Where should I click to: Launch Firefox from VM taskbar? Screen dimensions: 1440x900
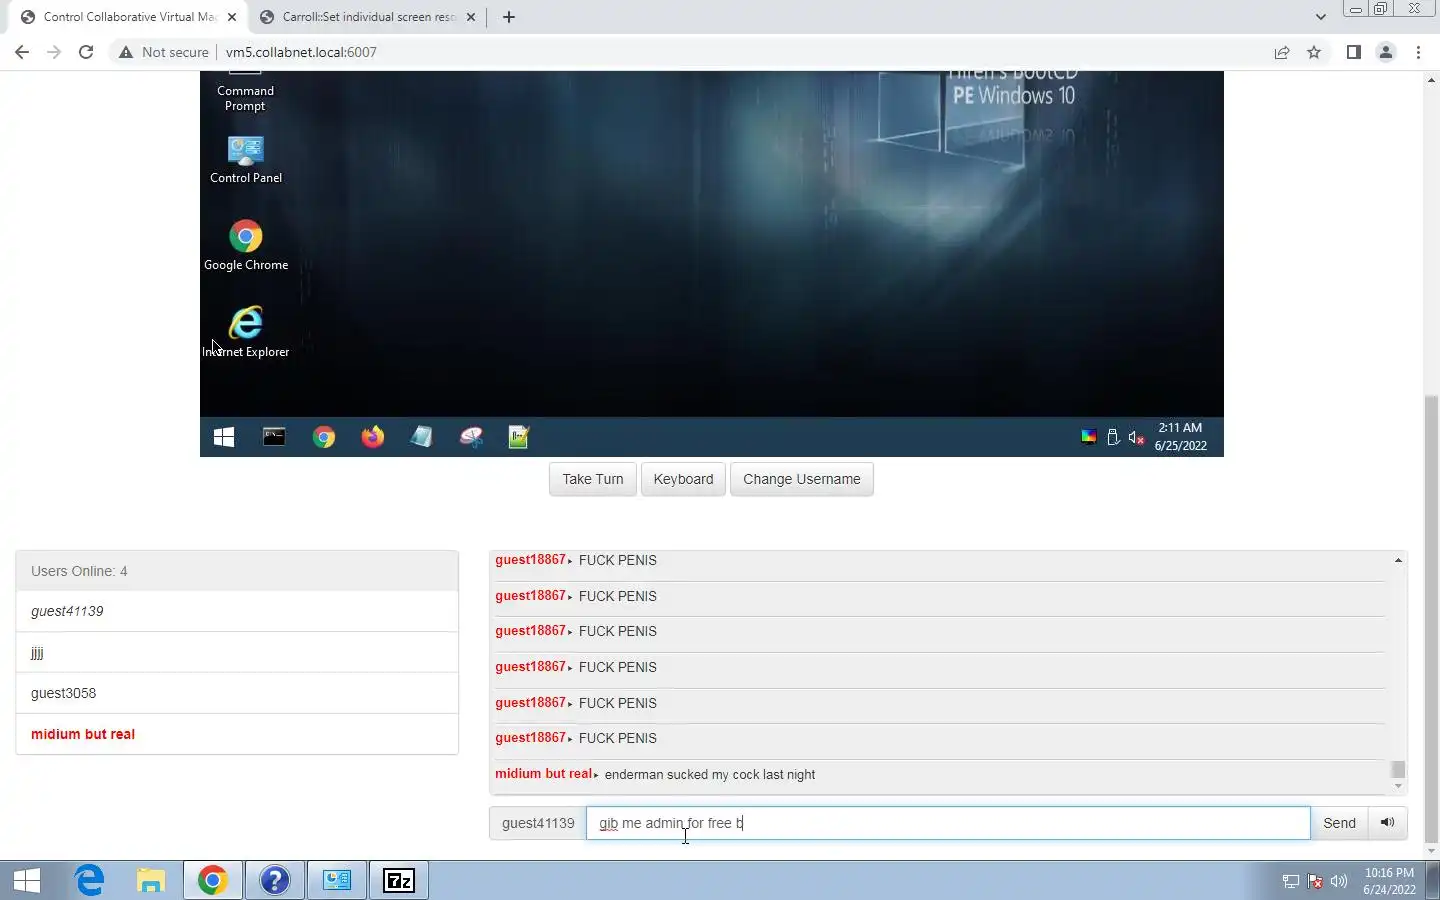[x=373, y=437]
